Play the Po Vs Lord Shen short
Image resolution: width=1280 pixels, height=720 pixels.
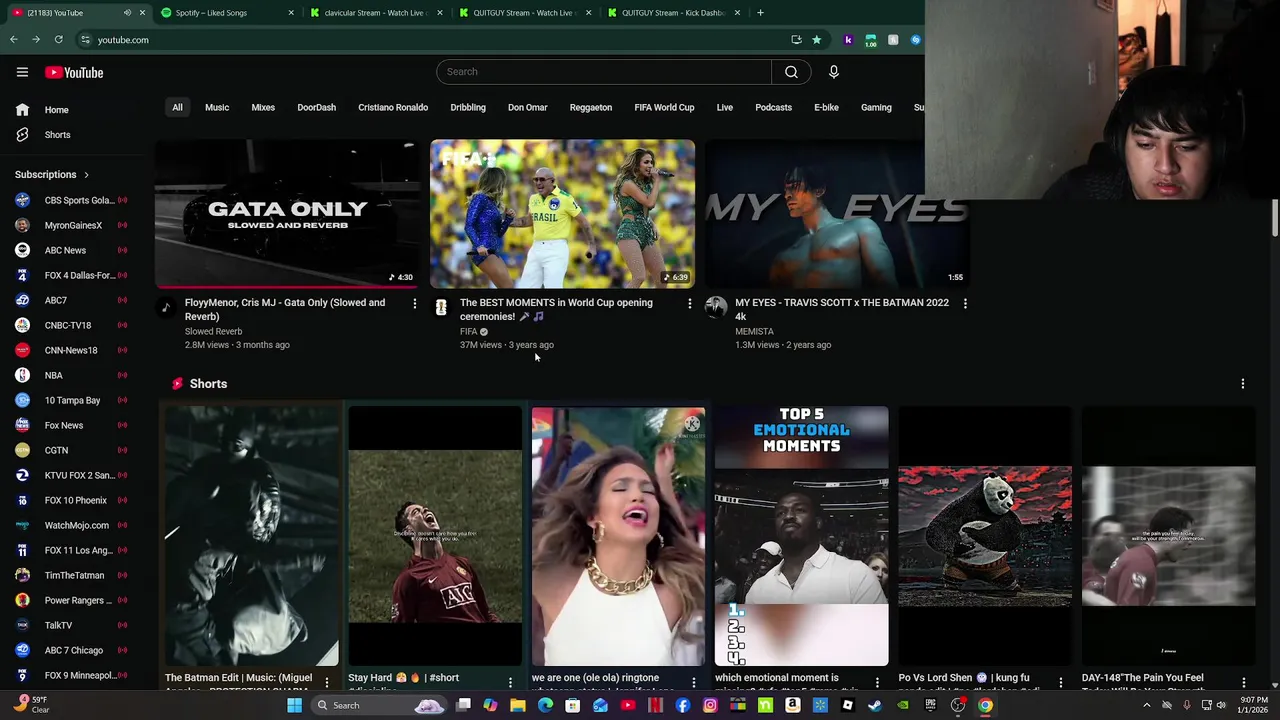[x=985, y=536]
